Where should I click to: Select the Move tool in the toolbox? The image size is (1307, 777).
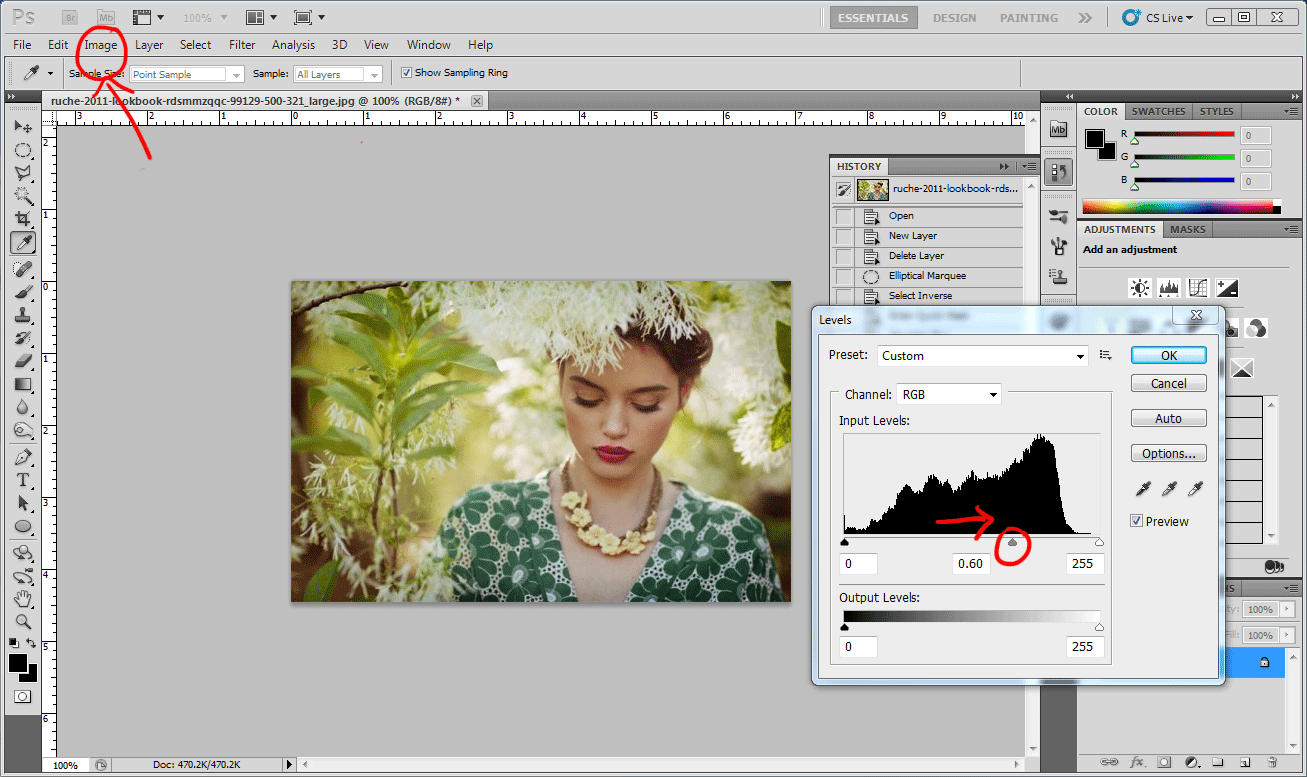pyautogui.click(x=22, y=127)
